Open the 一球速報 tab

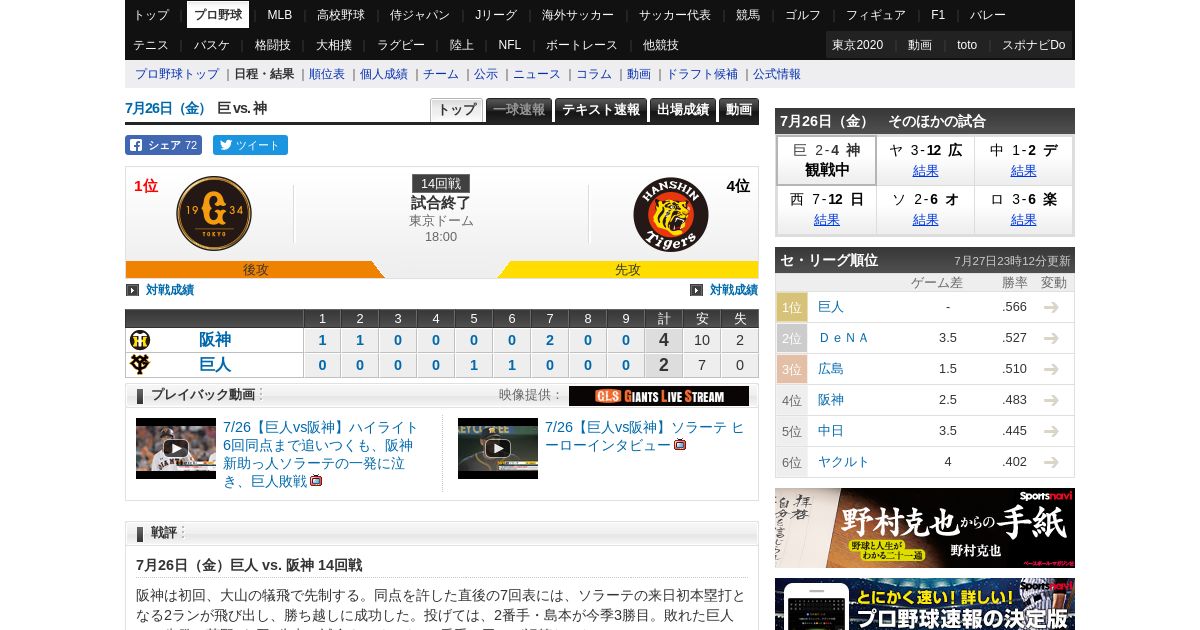pyautogui.click(x=519, y=110)
